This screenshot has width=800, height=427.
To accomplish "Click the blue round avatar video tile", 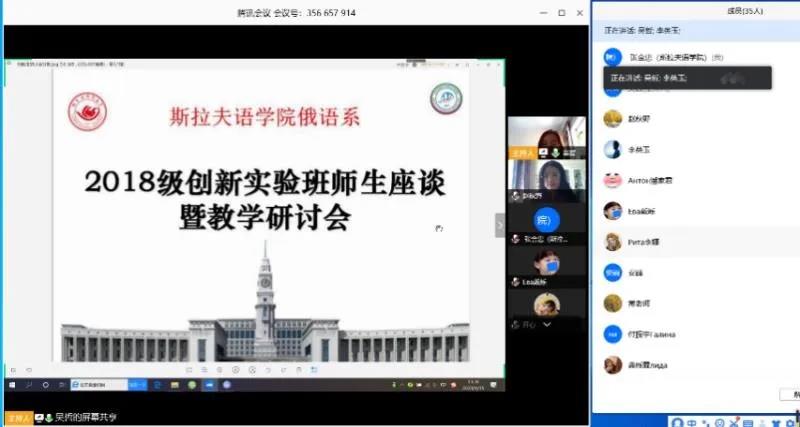I will 545,218.
